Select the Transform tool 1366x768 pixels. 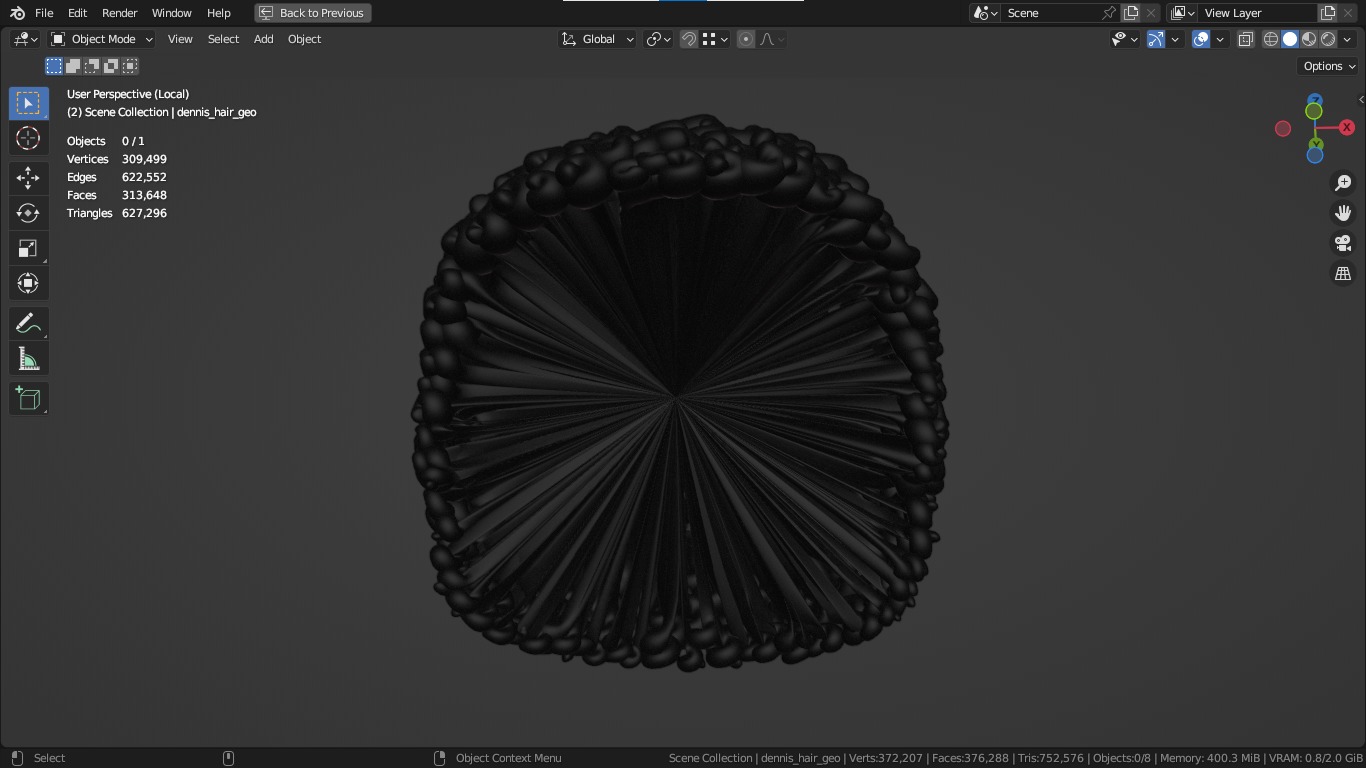(28, 283)
